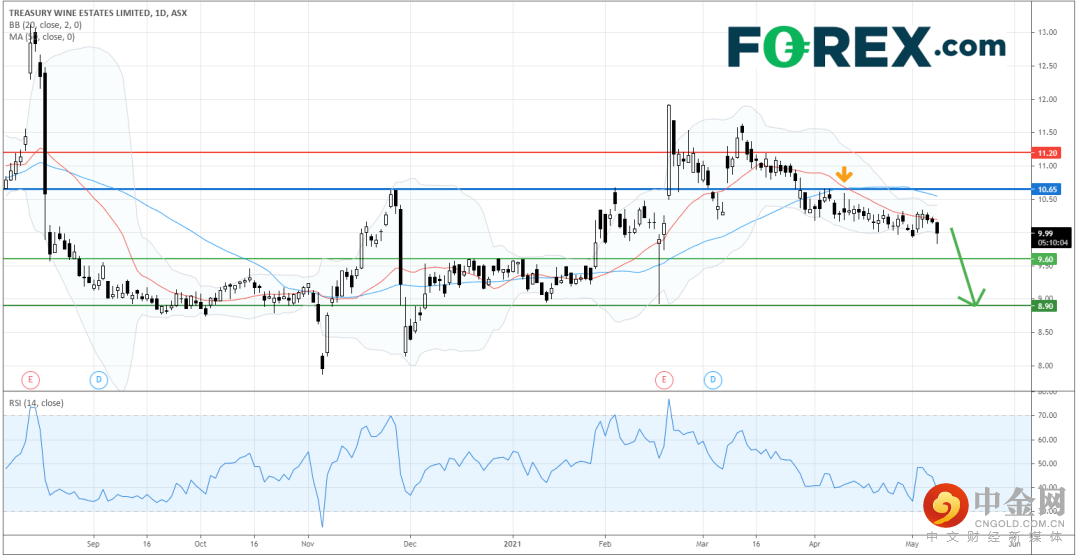Image resolution: width=1080 pixels, height=555 pixels.
Task: Open the dividend D marker near March 2021
Action: (x=712, y=379)
